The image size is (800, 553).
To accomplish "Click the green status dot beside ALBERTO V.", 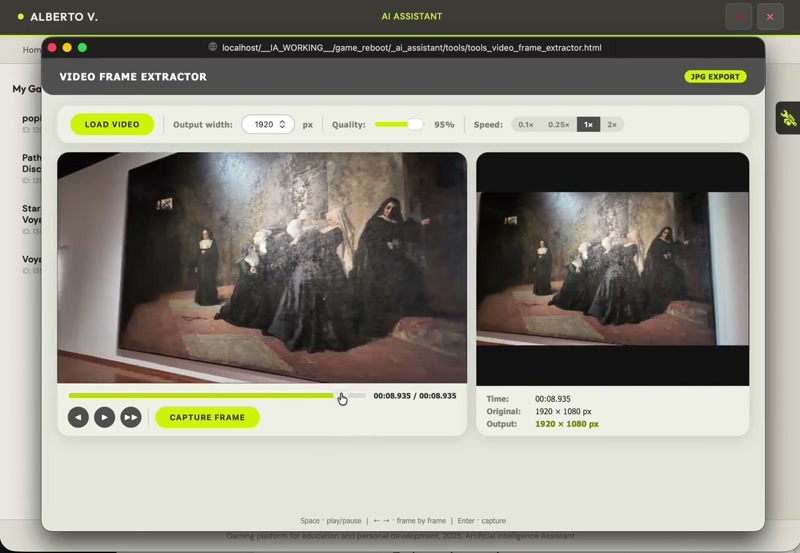I will [20, 17].
